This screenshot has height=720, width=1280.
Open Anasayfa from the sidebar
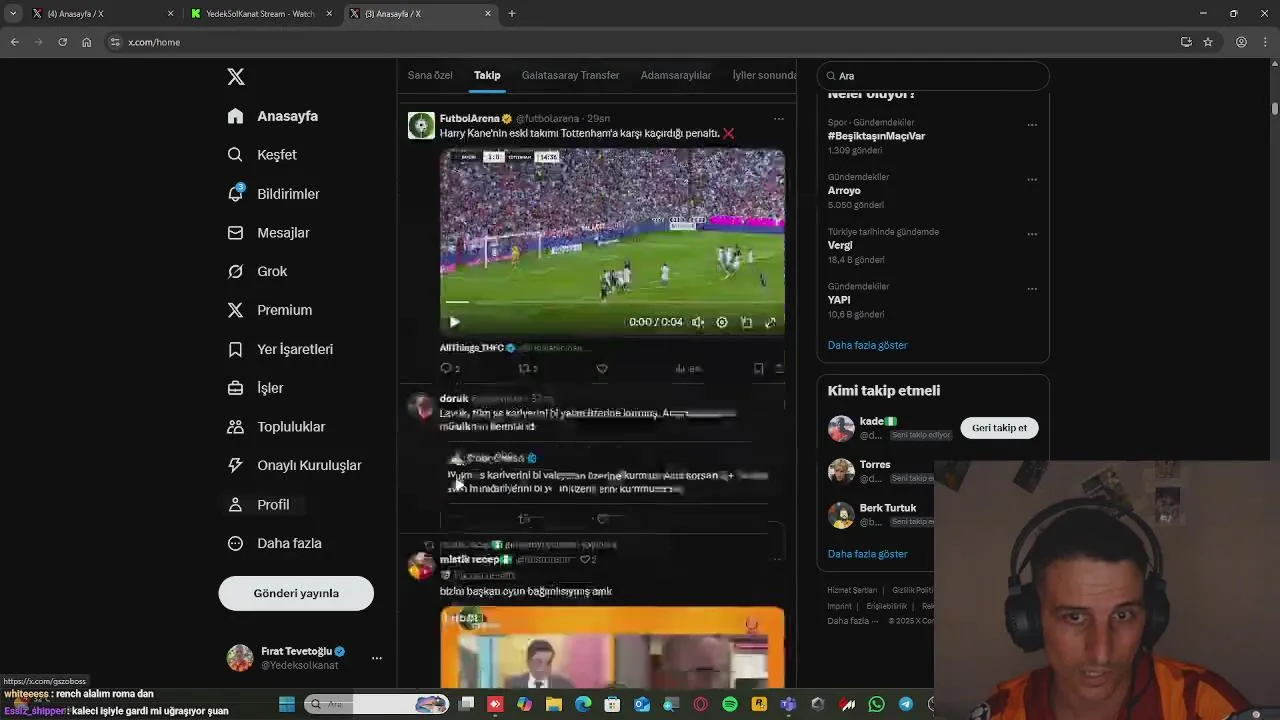pyautogui.click(x=273, y=116)
